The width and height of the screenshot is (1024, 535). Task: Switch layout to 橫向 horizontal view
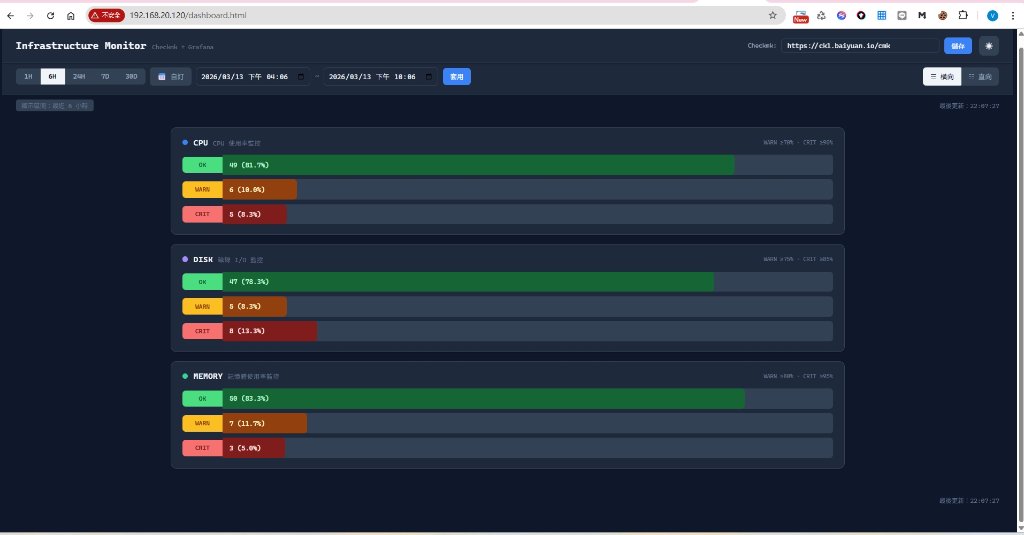[942, 76]
